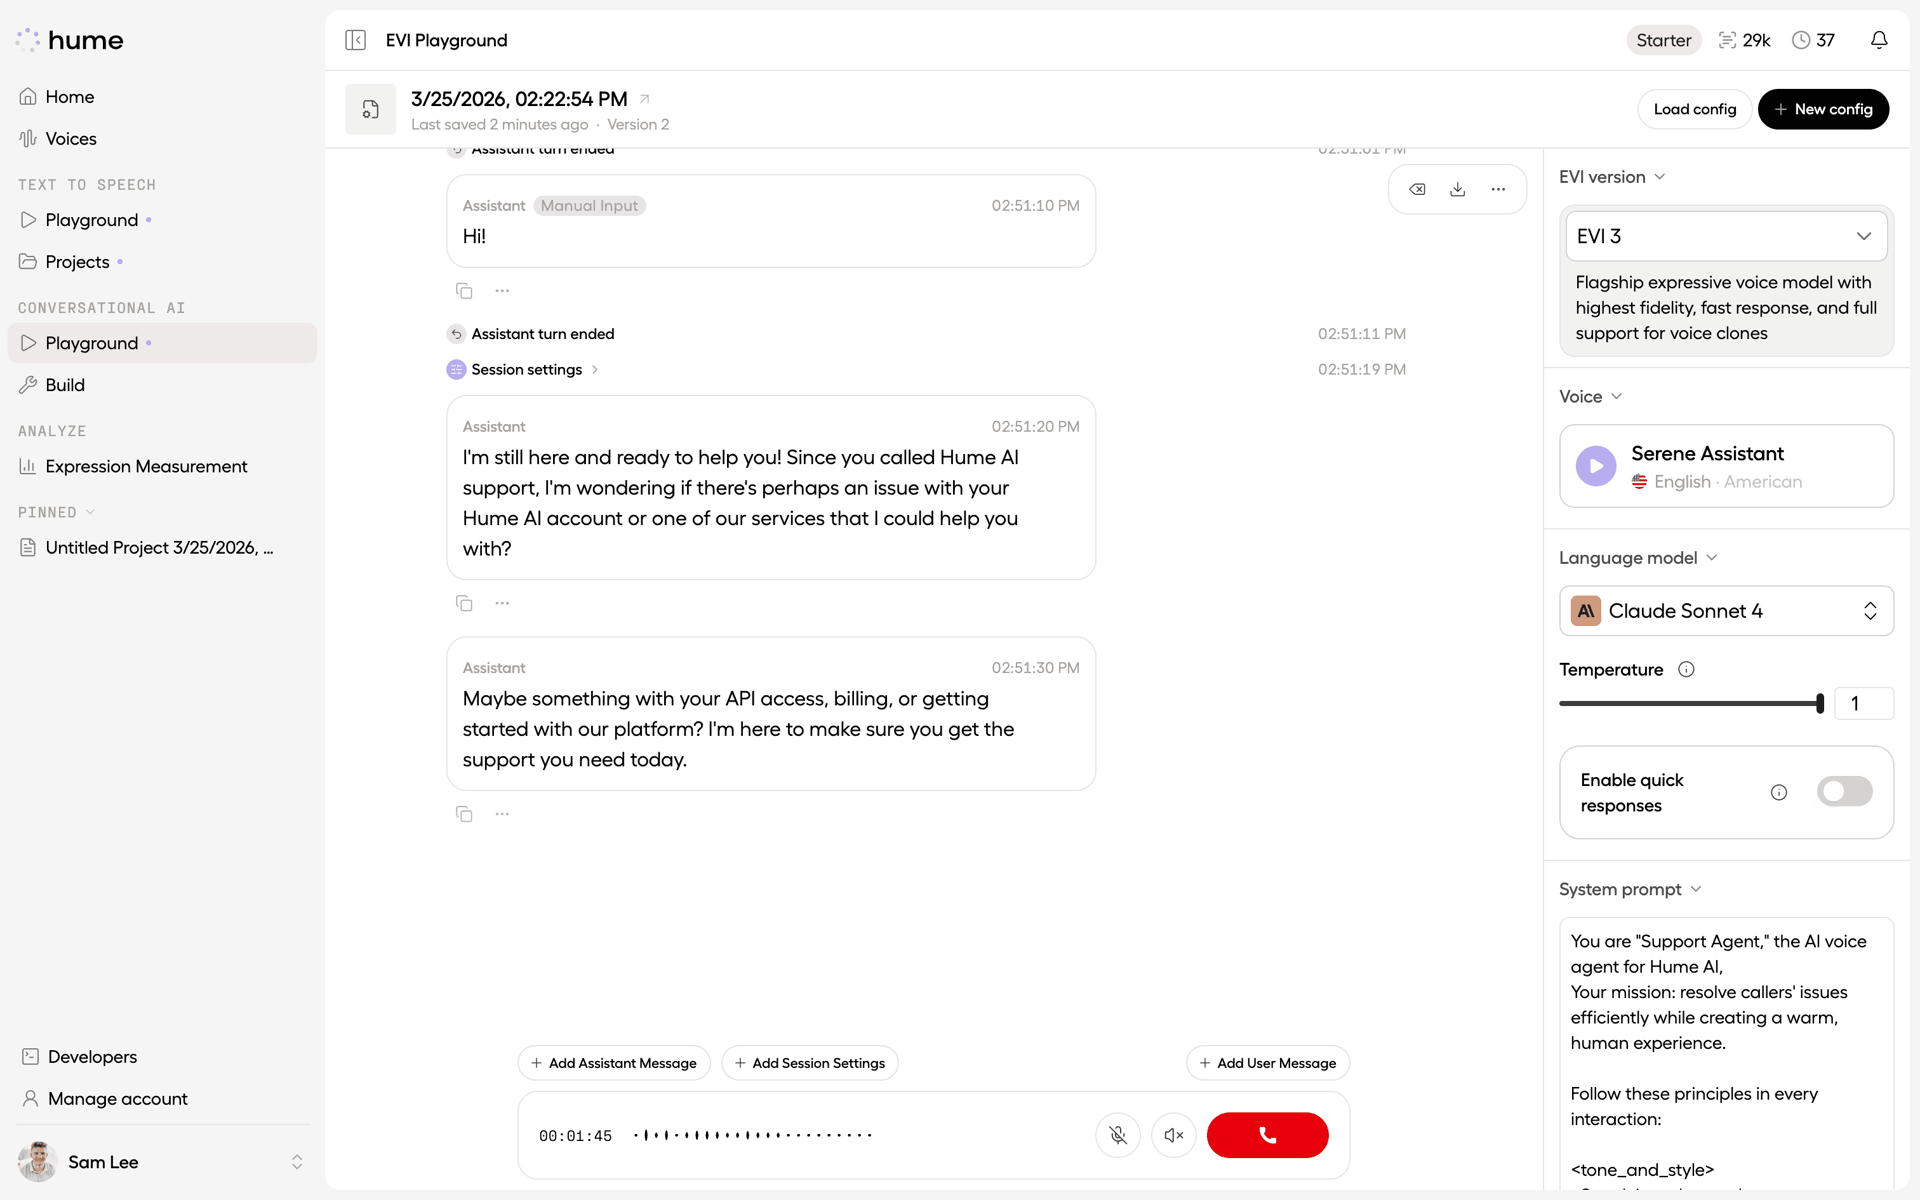Select the Serene Assistant voice card

tap(1726, 466)
